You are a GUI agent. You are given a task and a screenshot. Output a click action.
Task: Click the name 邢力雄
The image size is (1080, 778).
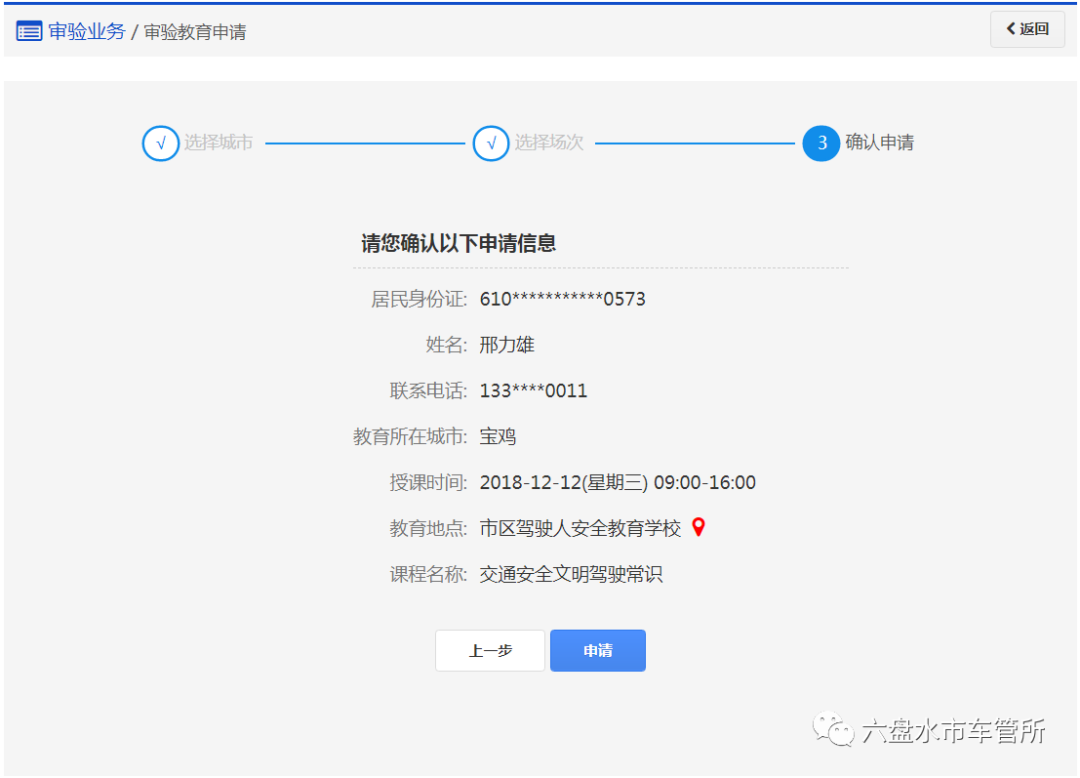506,344
